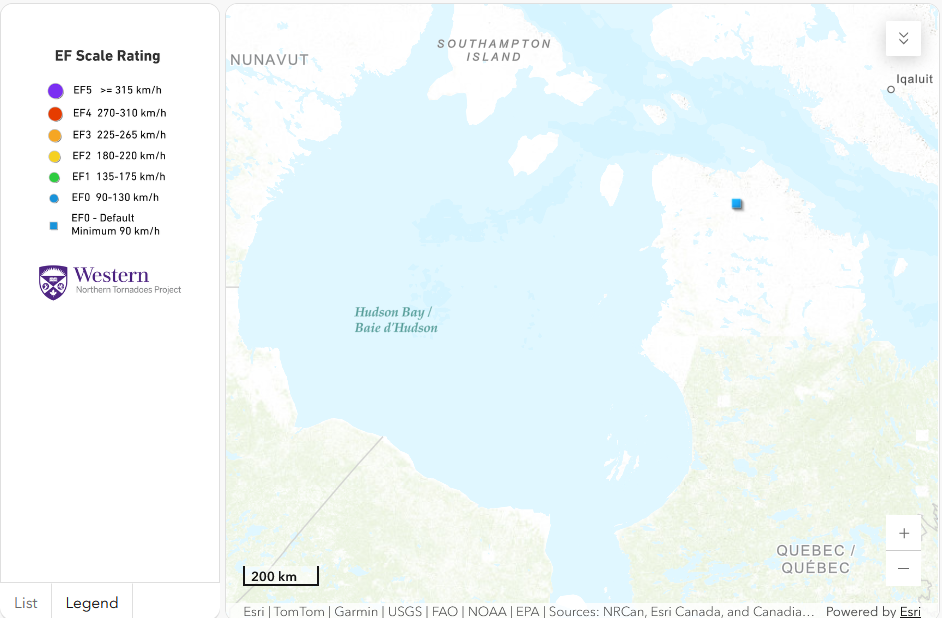Click the red EF4 legend swatch
This screenshot has width=942, height=618.
55,114
